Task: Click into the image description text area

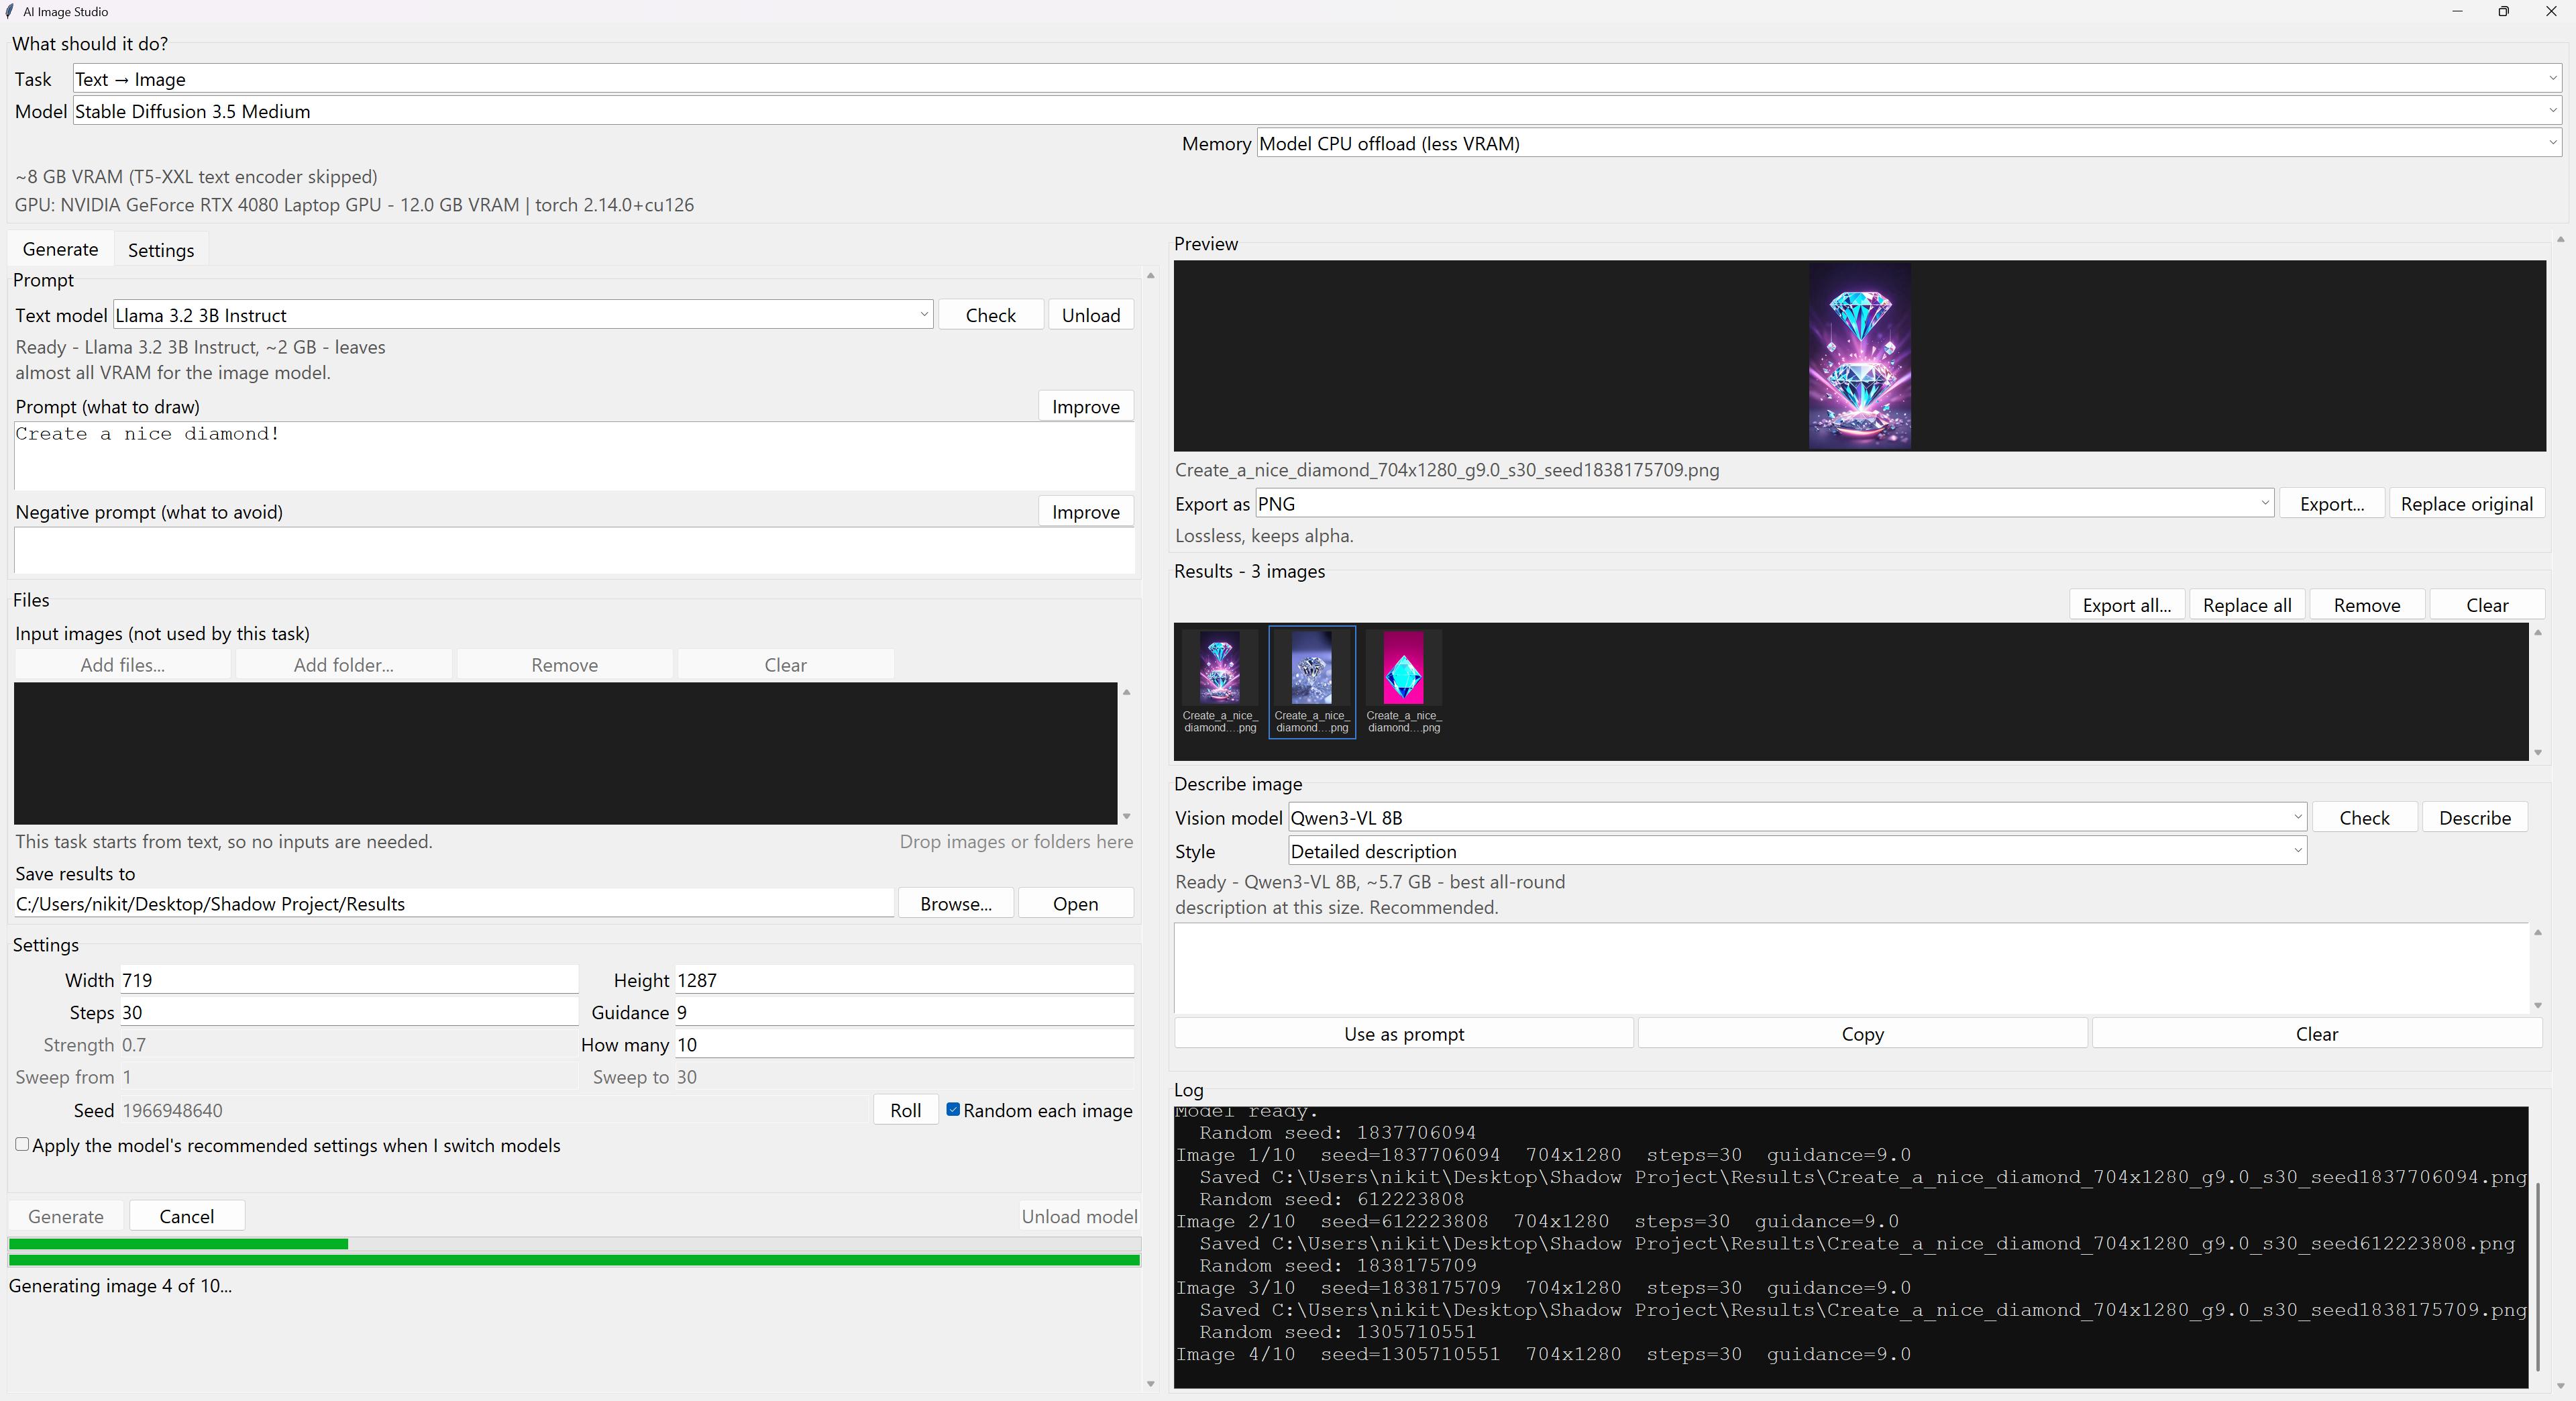Action: click(1852, 968)
